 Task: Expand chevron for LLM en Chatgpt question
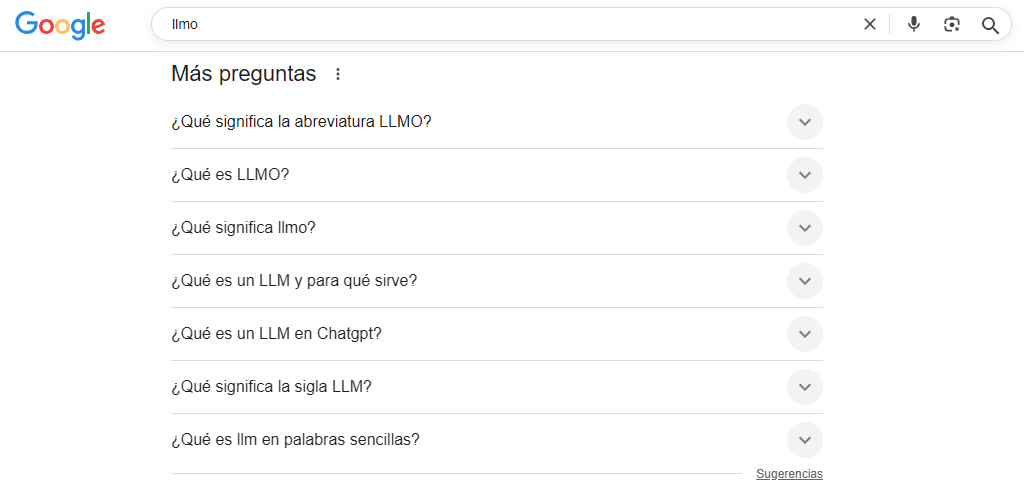click(804, 334)
